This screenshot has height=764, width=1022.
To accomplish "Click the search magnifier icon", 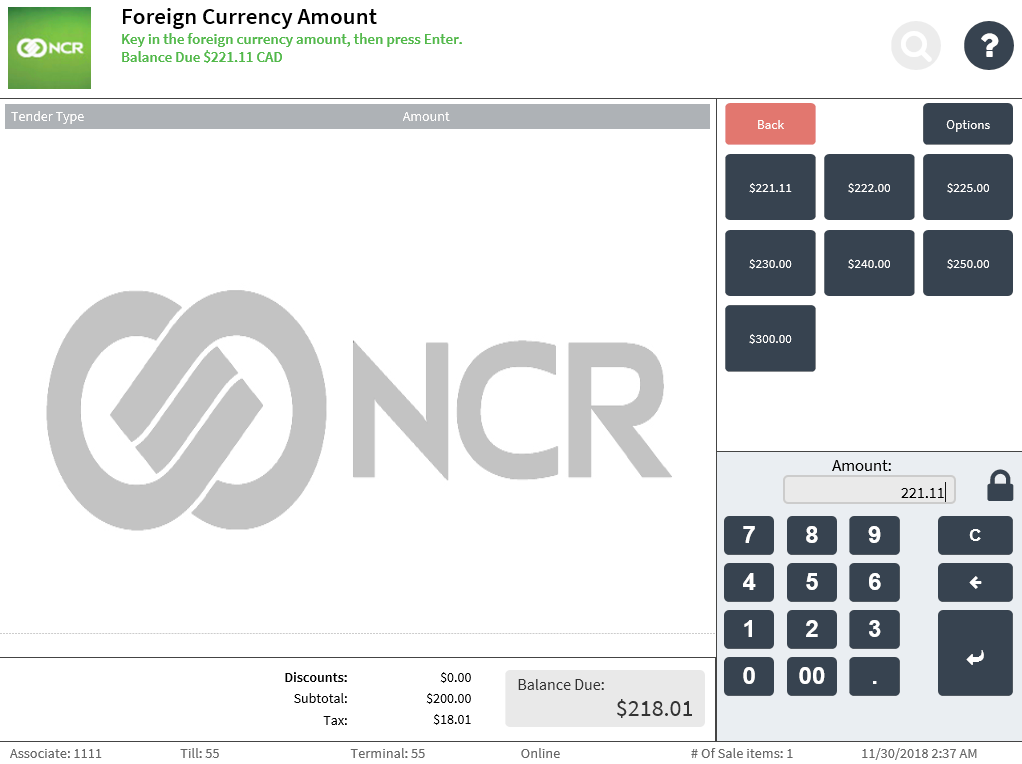I will (915, 45).
